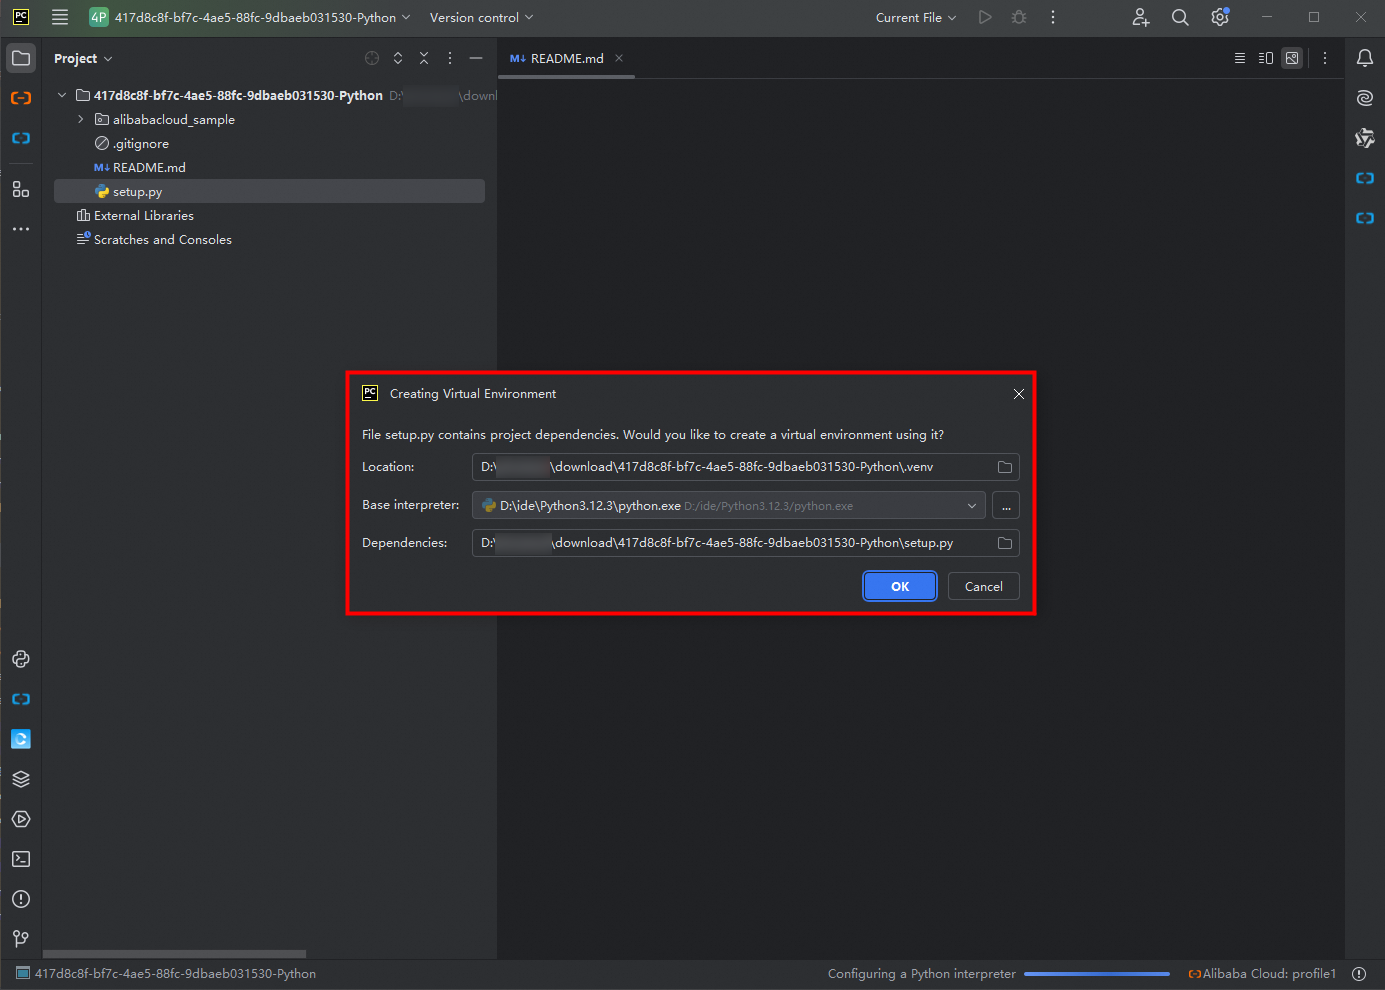The width and height of the screenshot is (1385, 990).
Task: Click the Project panel horizontal scrollbar
Action: pos(174,954)
